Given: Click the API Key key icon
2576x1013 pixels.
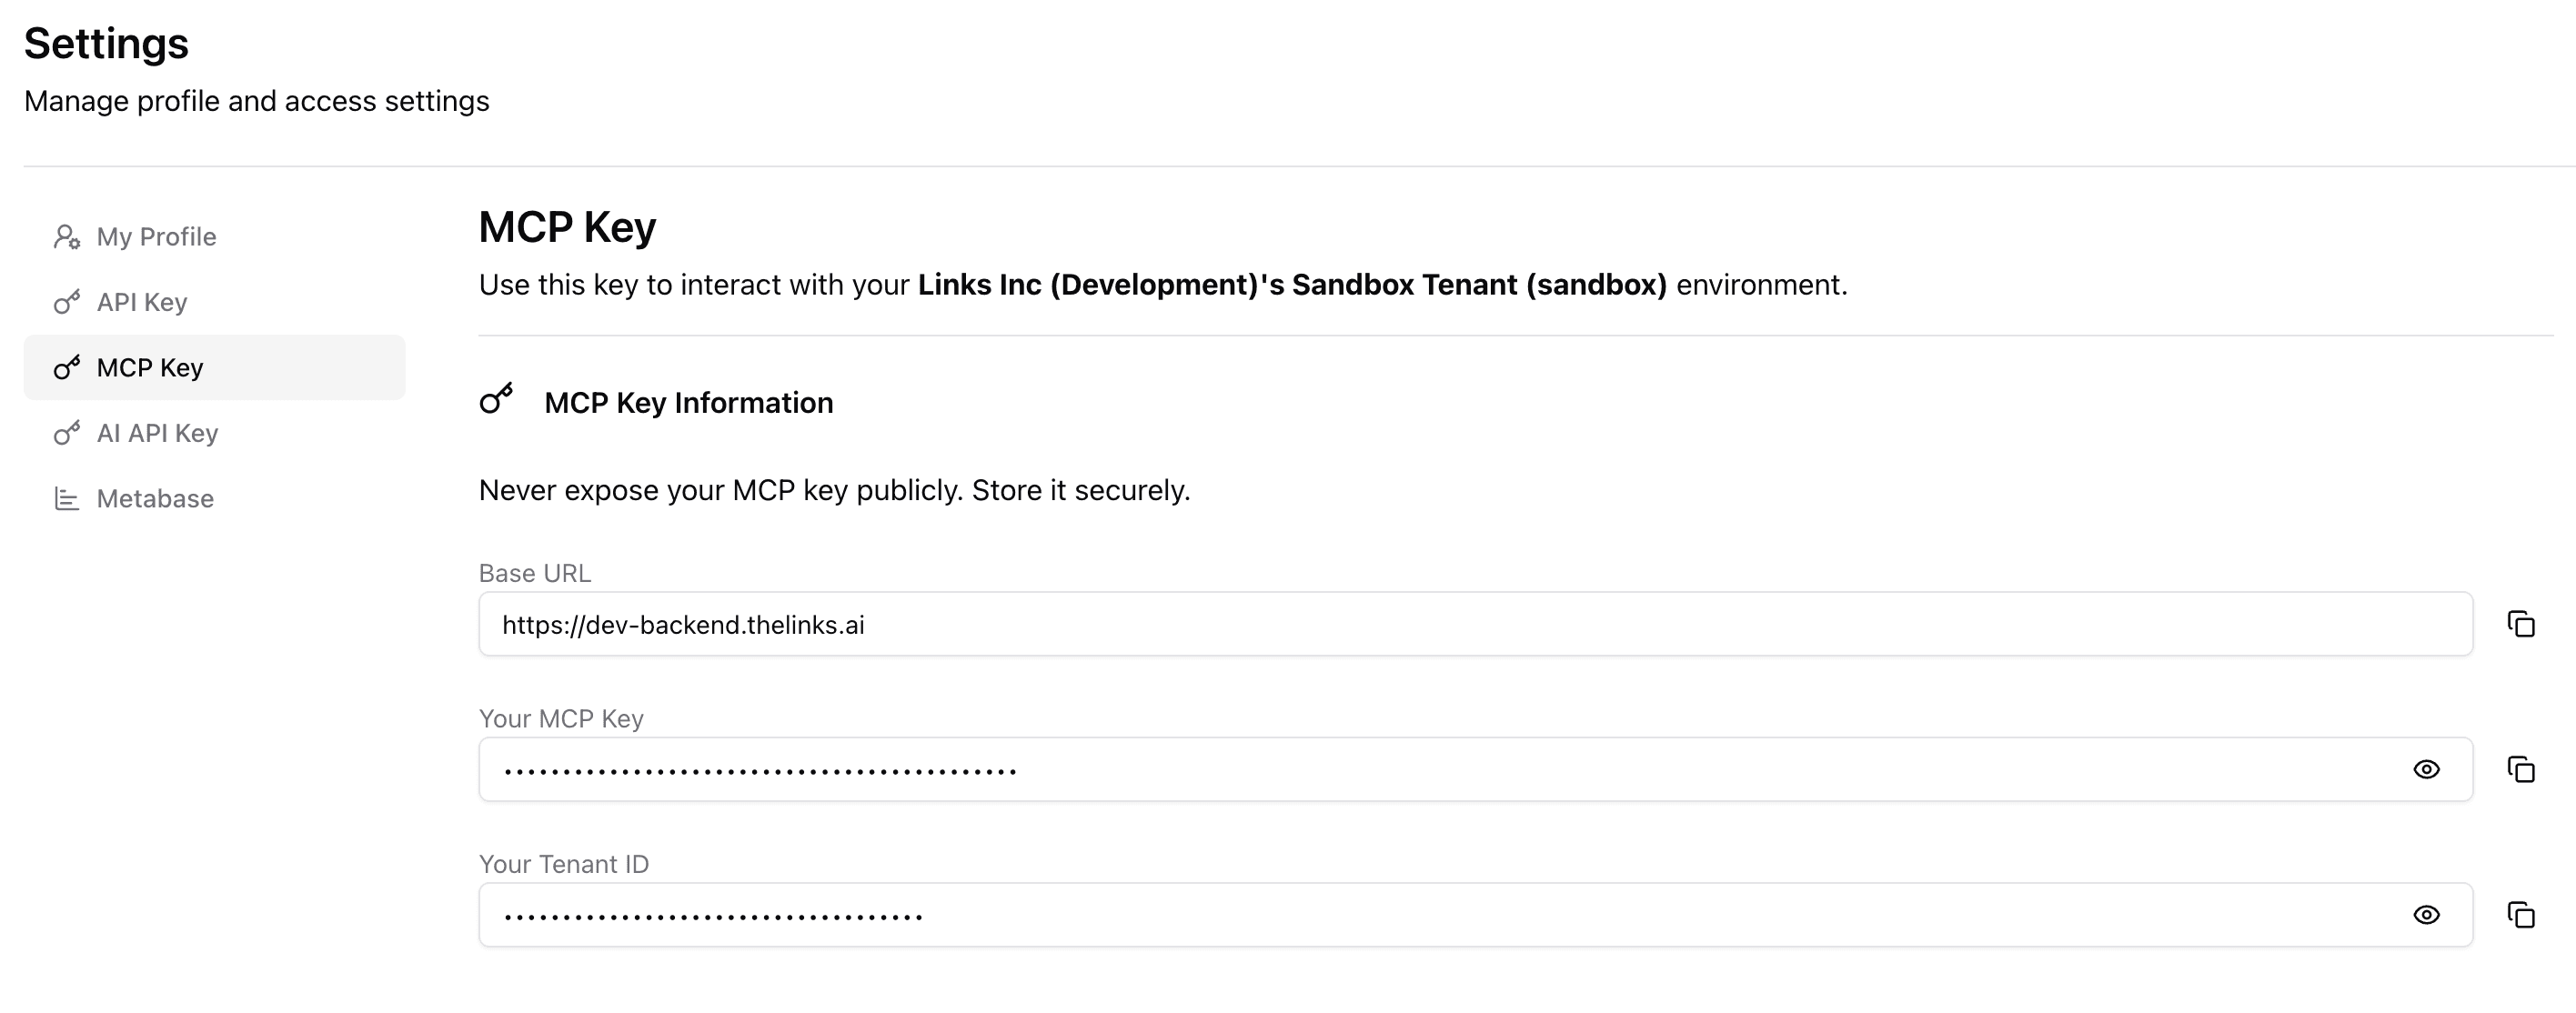Looking at the screenshot, I should click(x=67, y=302).
